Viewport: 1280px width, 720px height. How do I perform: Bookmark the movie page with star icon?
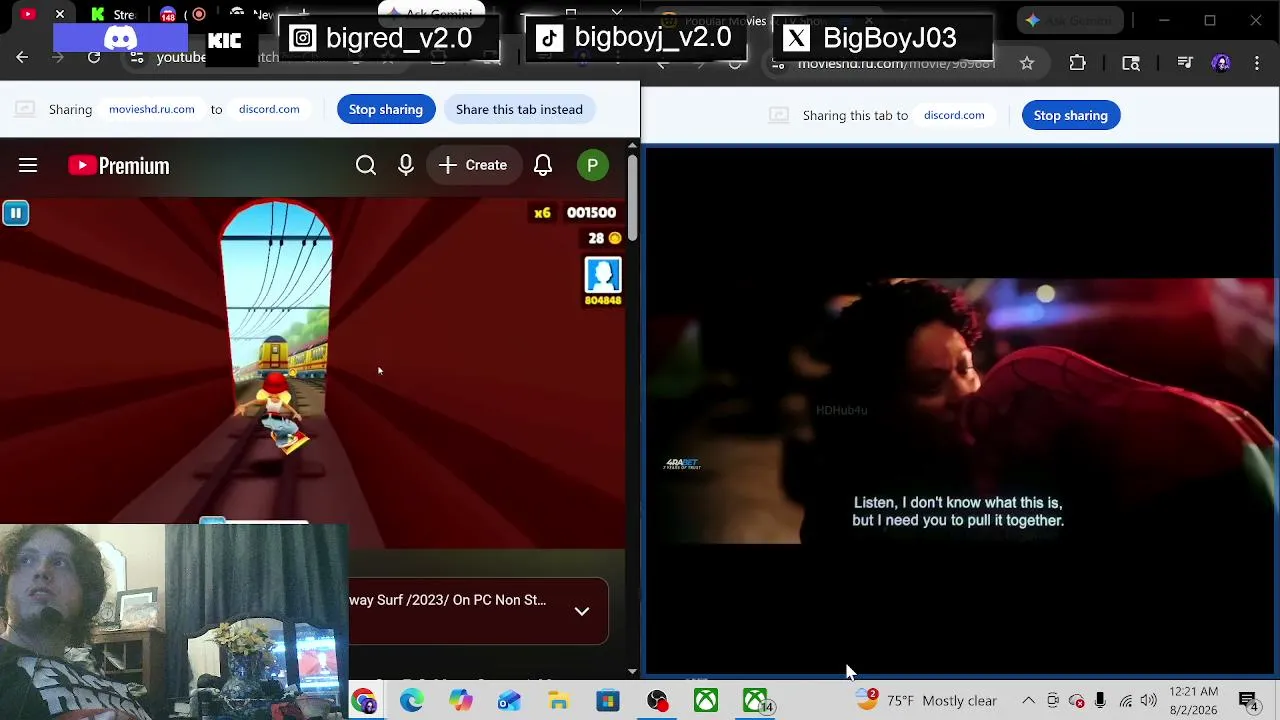[1027, 63]
